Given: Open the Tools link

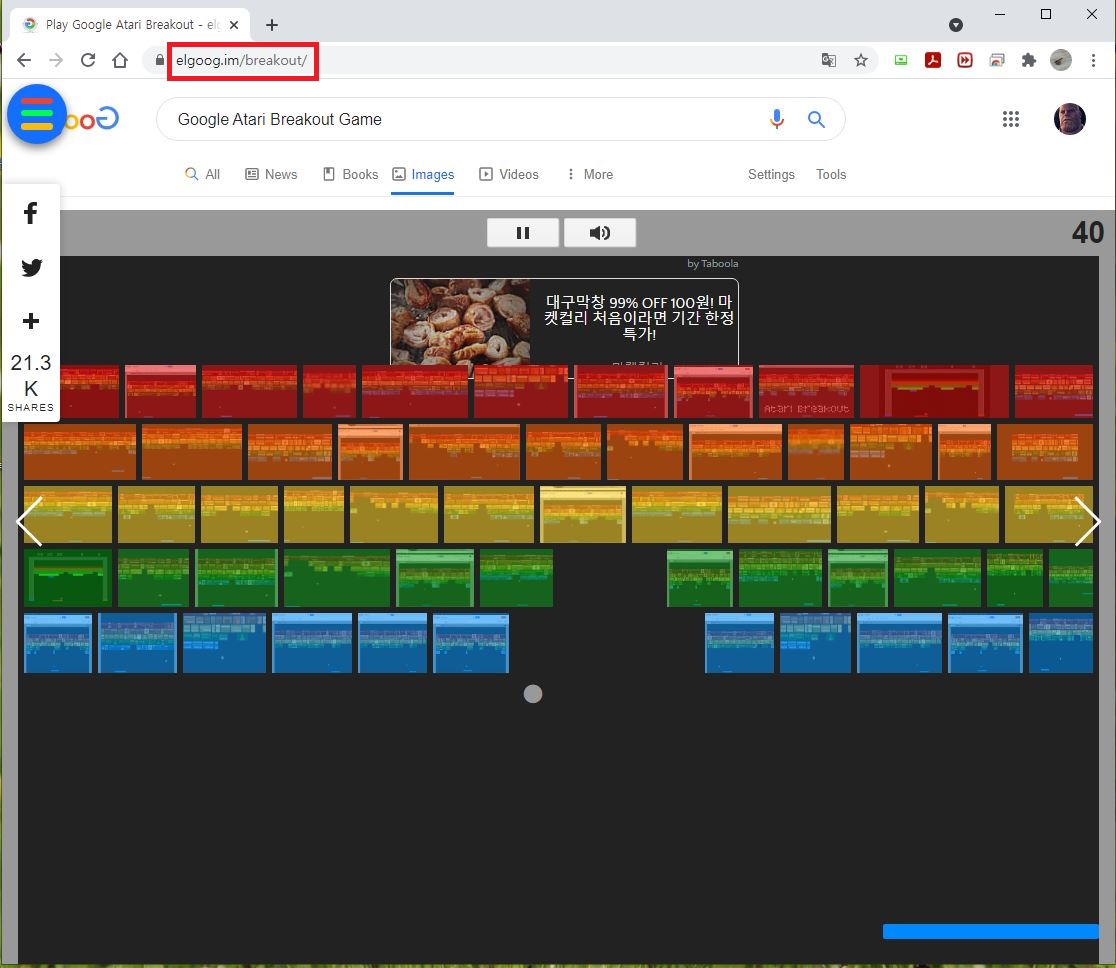Looking at the screenshot, I should click(x=831, y=174).
